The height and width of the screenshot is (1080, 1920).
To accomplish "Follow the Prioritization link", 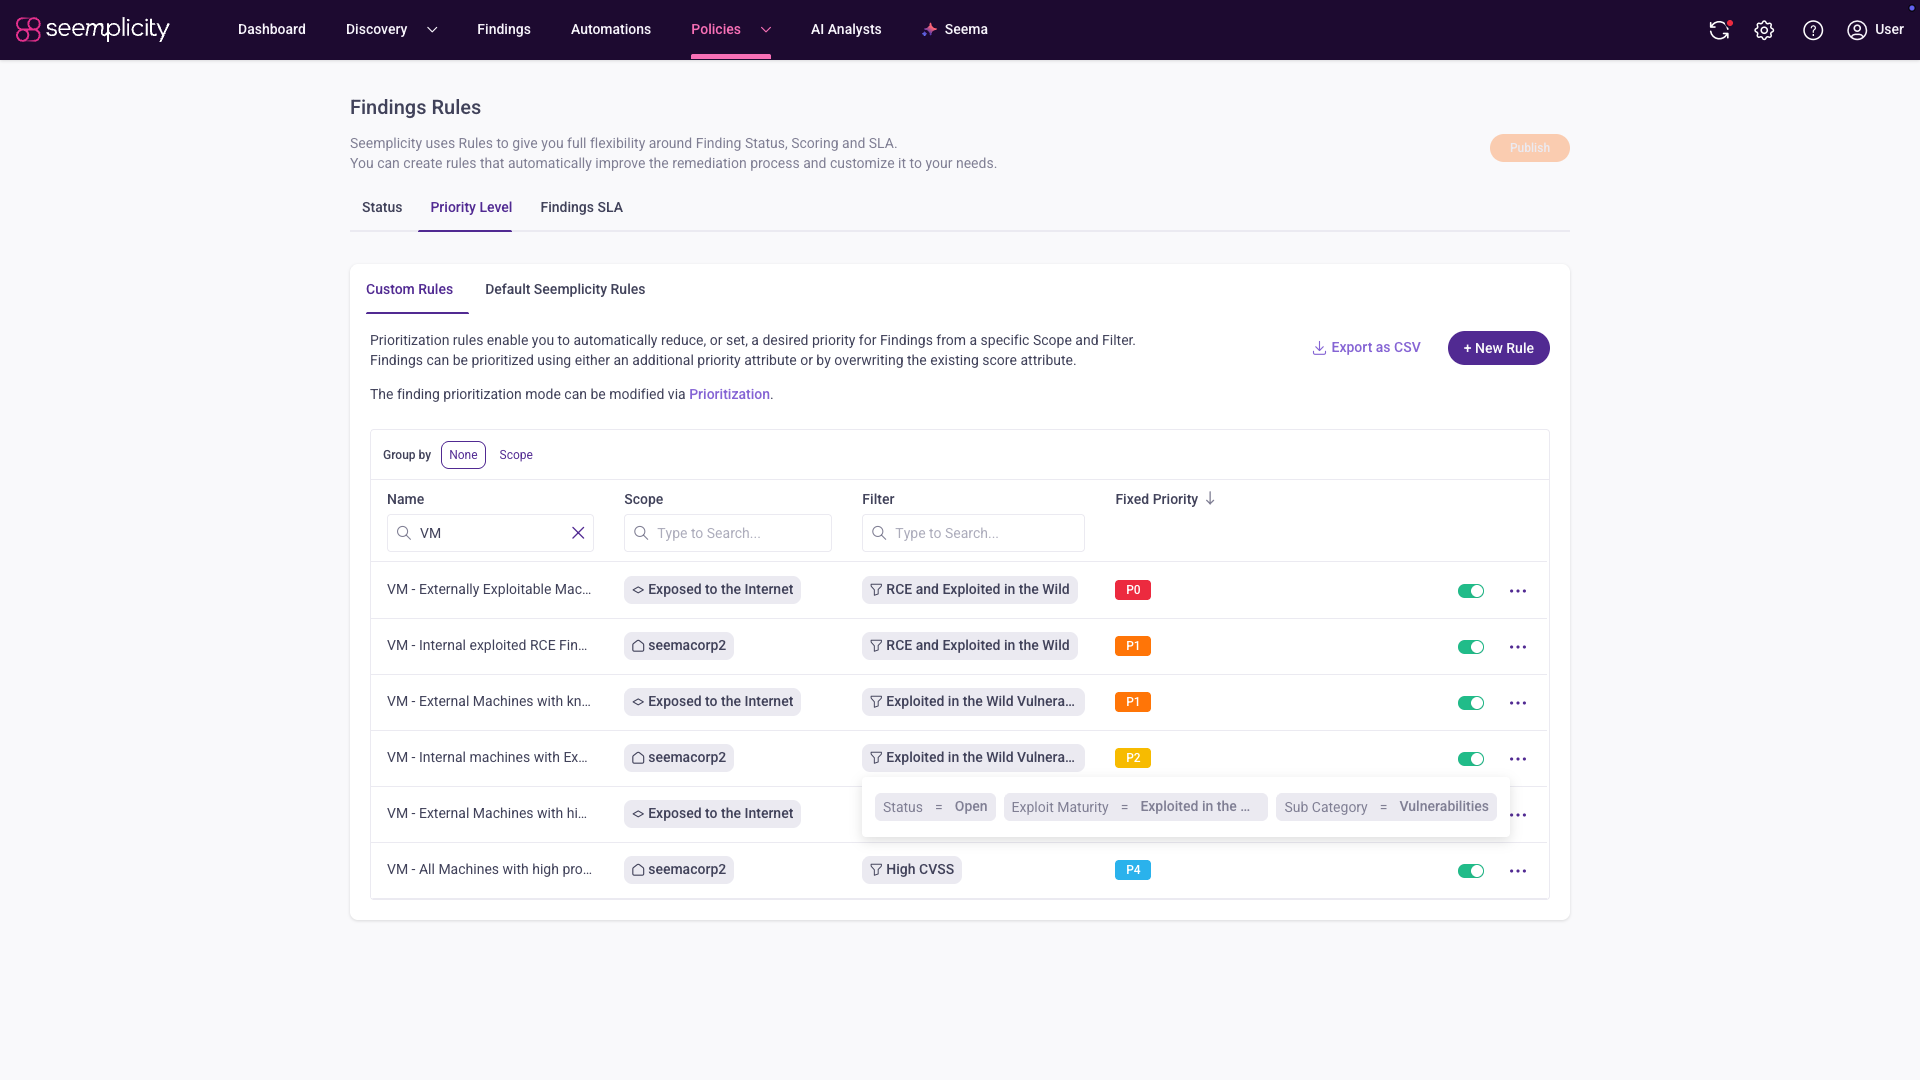I will click(729, 394).
